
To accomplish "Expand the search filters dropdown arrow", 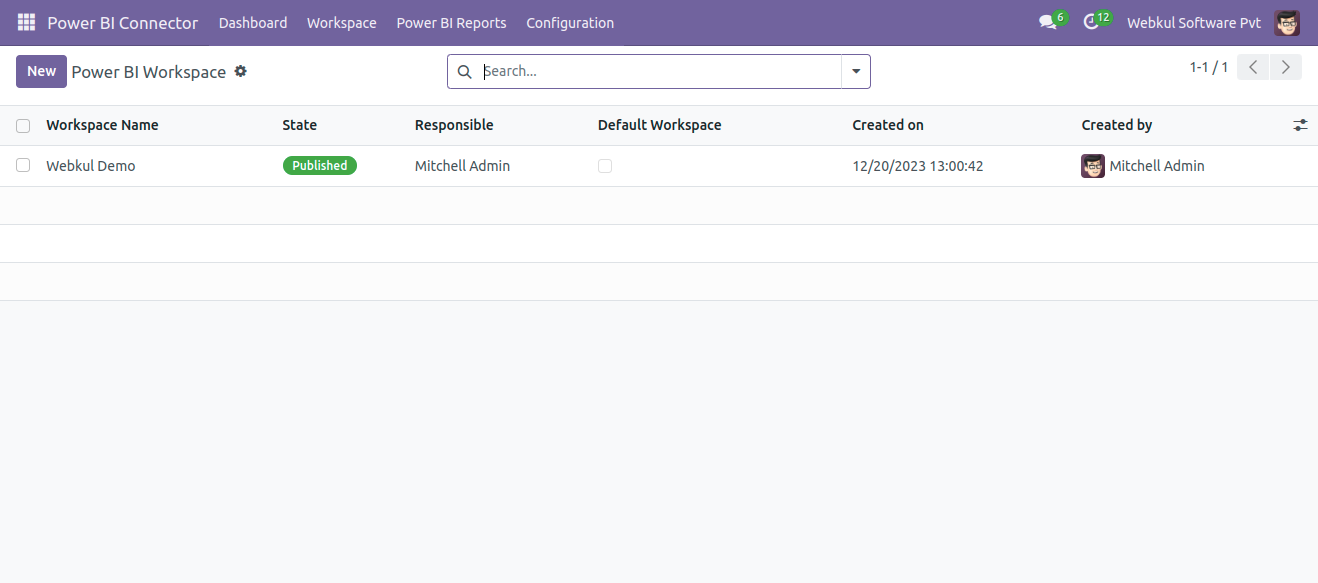I will 856,71.
